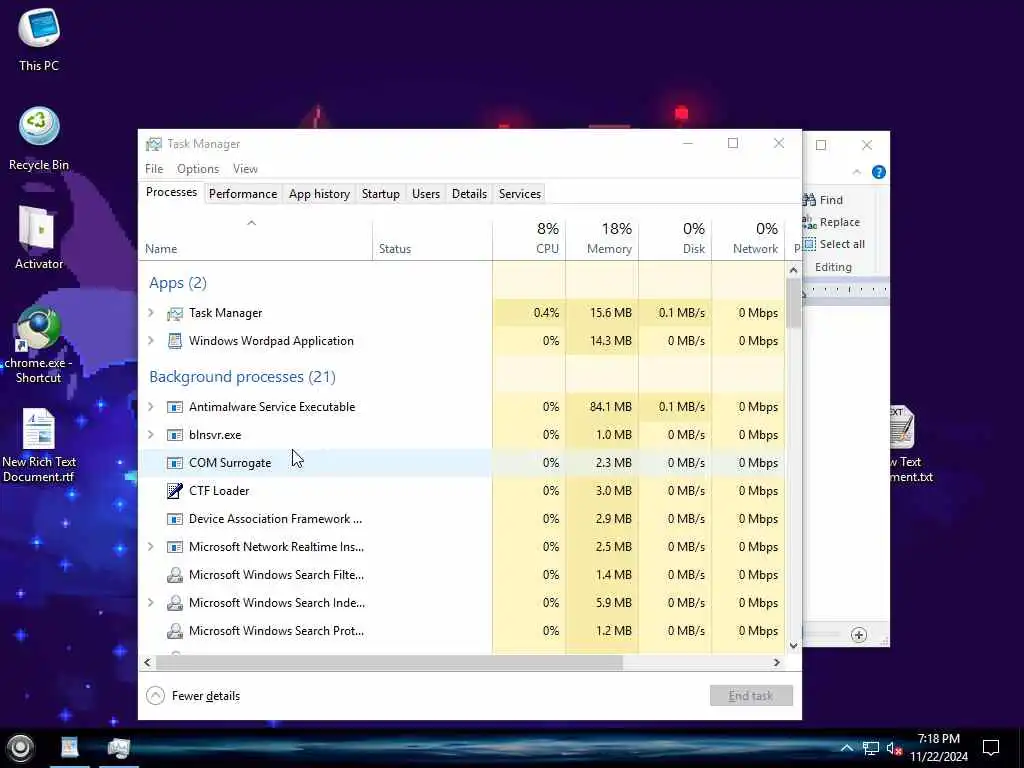1024x768 pixels.
Task: Open the notification center icon
Action: [x=991, y=748]
